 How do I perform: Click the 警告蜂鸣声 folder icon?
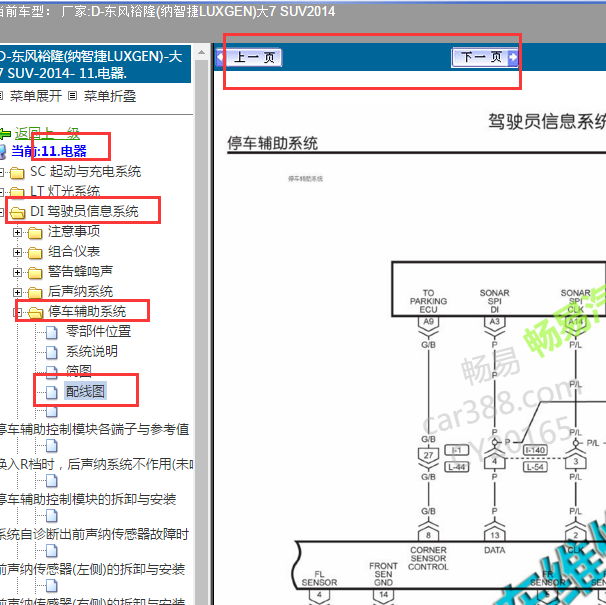pos(35,273)
